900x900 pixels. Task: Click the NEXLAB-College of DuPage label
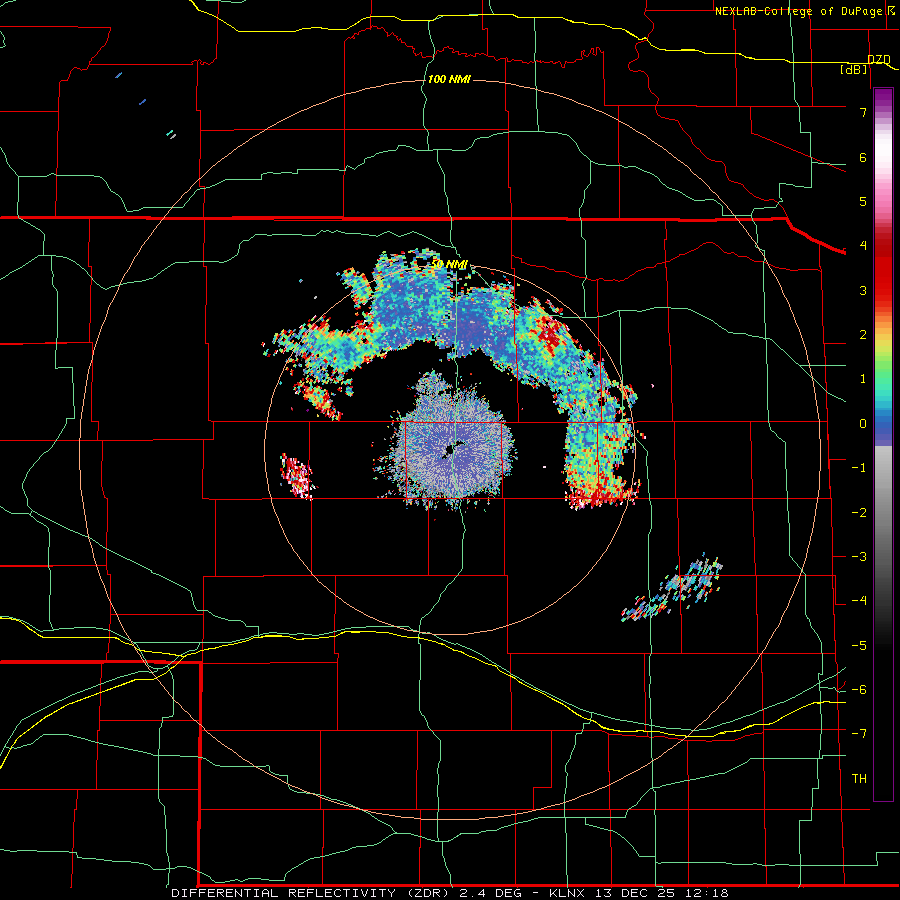click(x=798, y=11)
